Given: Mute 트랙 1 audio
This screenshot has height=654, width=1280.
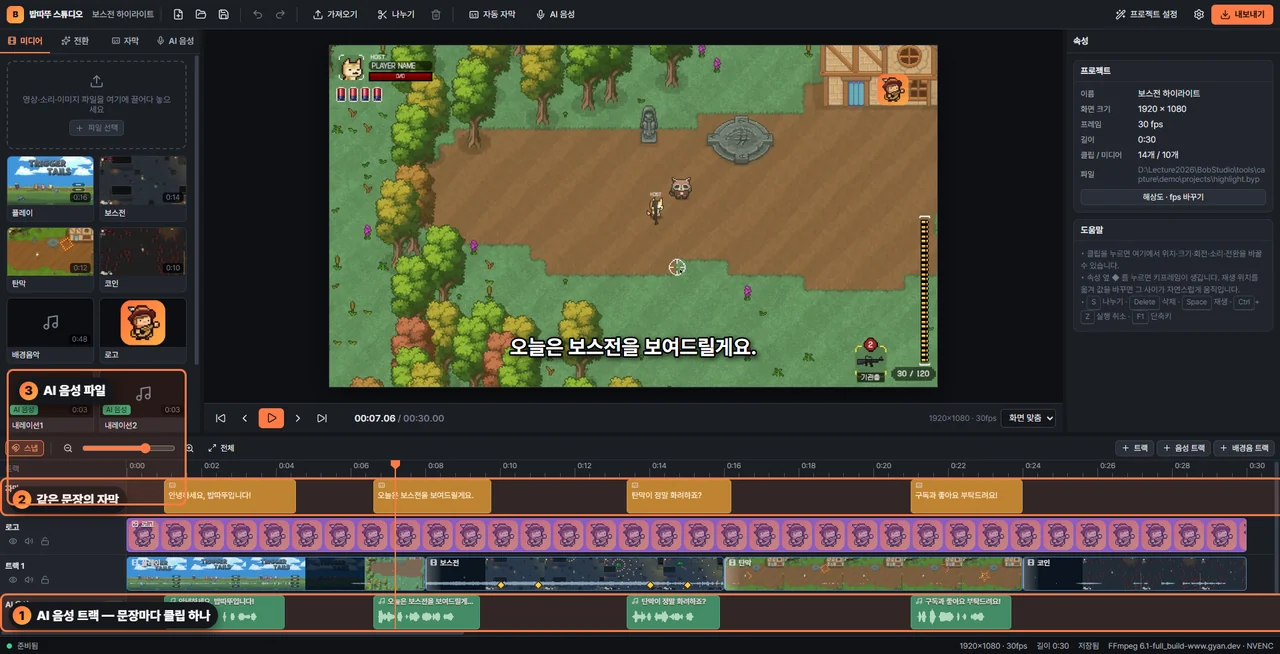Looking at the screenshot, I should [x=29, y=580].
